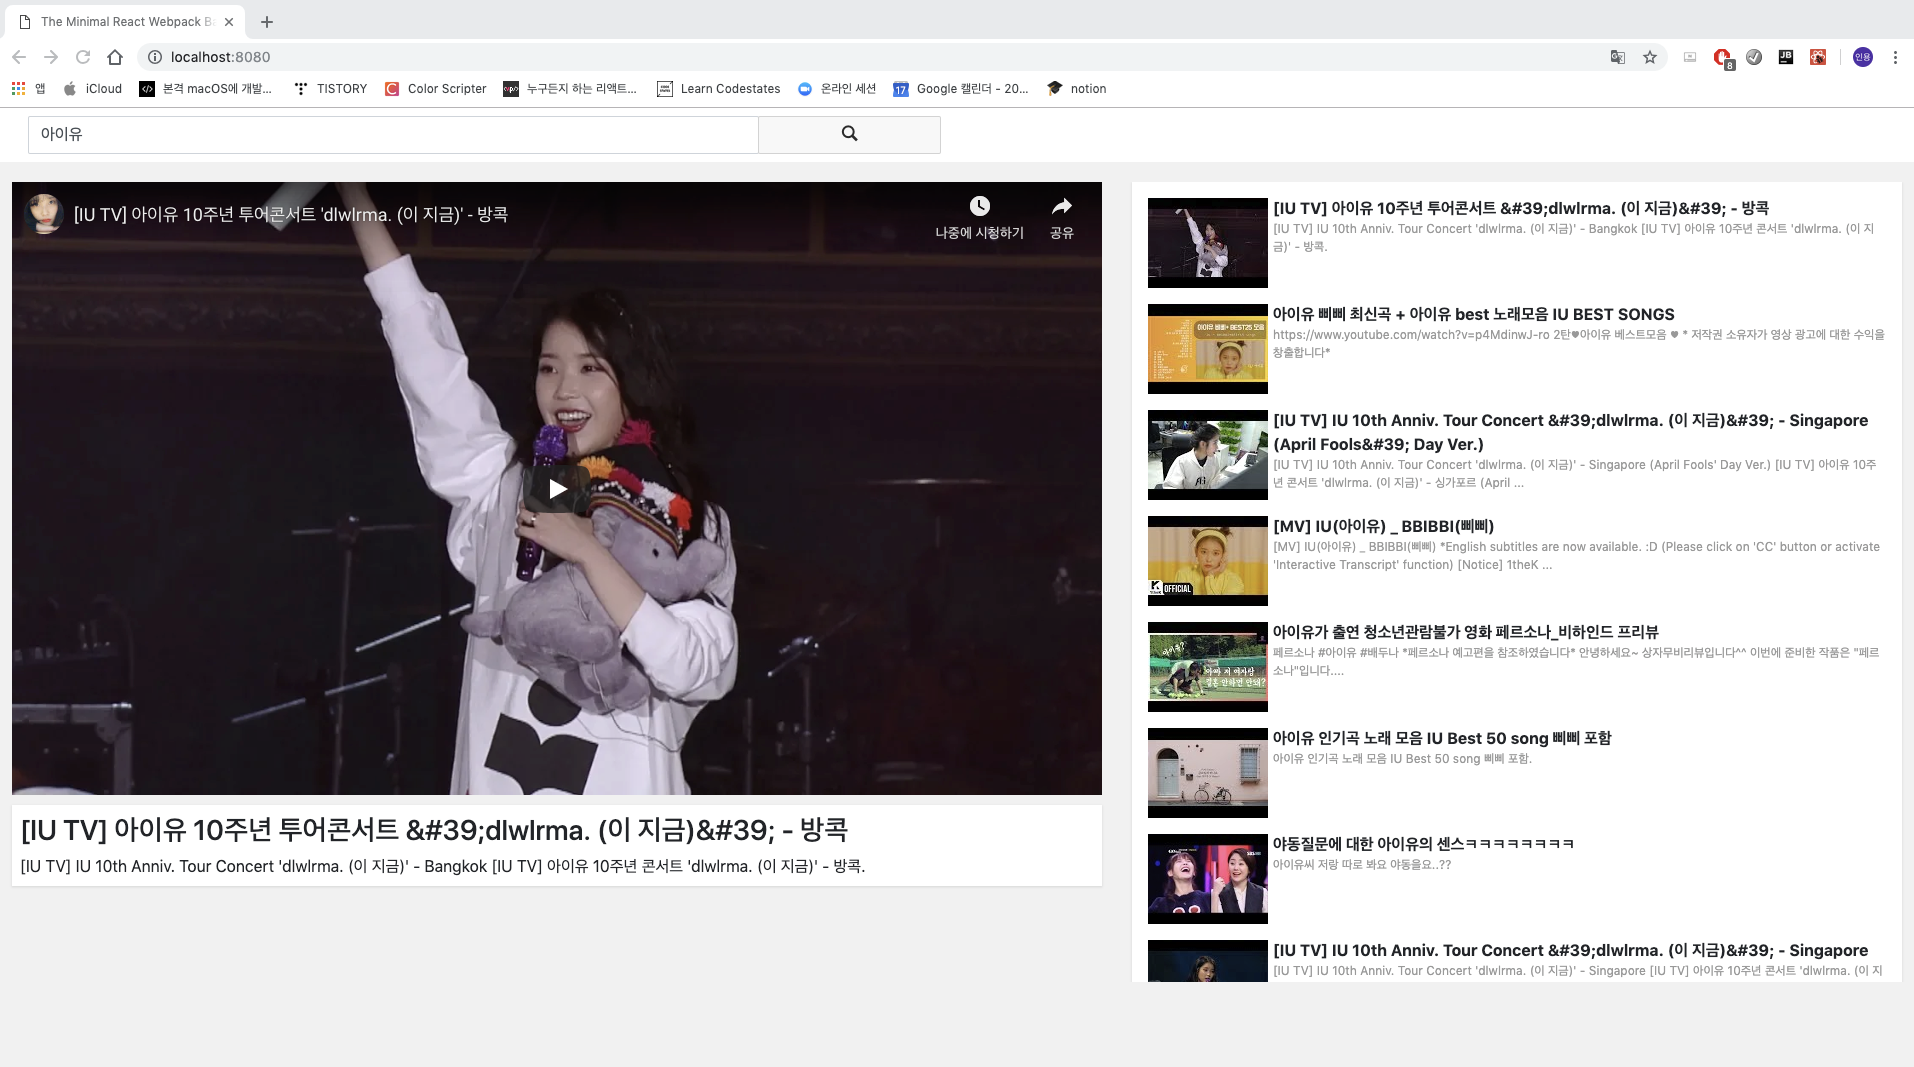Go back with browser back arrow

point(19,57)
